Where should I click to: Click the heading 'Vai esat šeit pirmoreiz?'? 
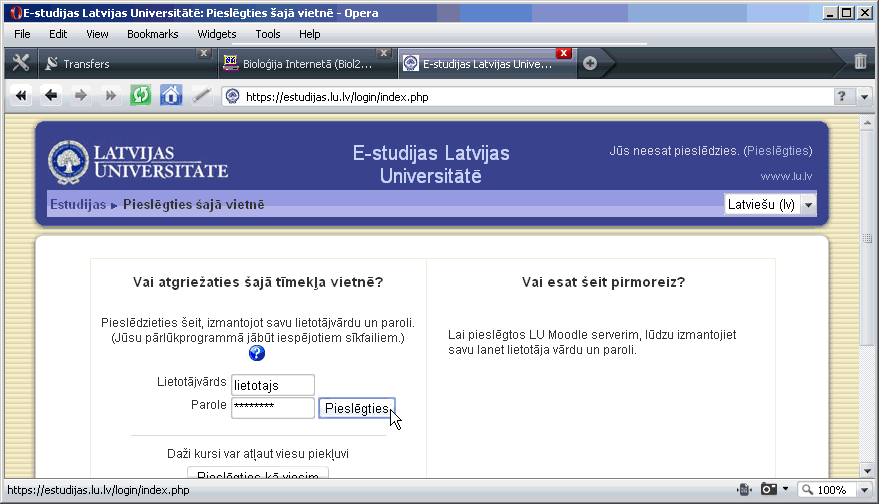coord(603,282)
